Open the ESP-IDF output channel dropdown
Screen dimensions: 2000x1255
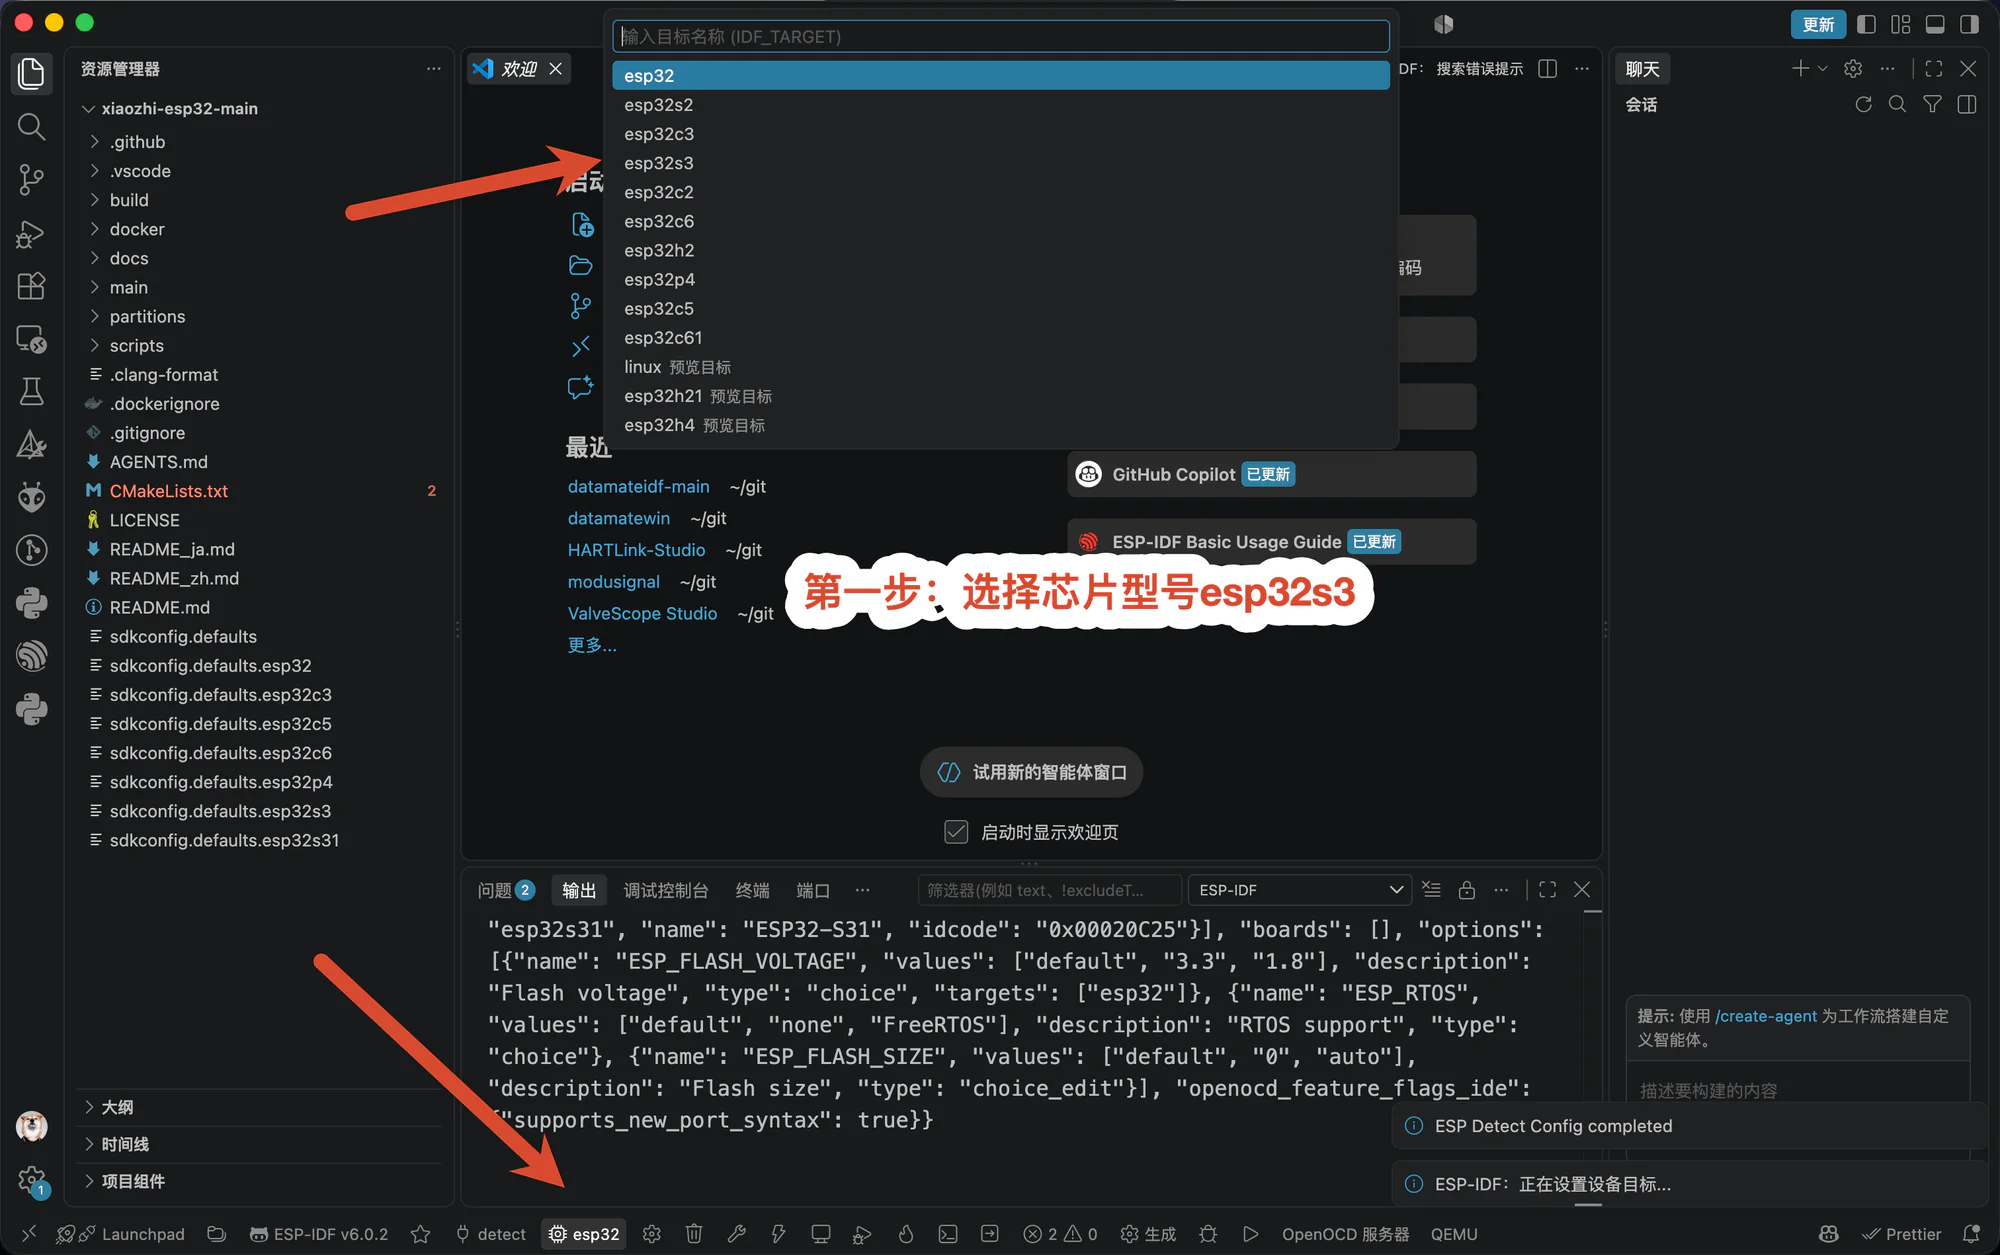(x=1299, y=890)
